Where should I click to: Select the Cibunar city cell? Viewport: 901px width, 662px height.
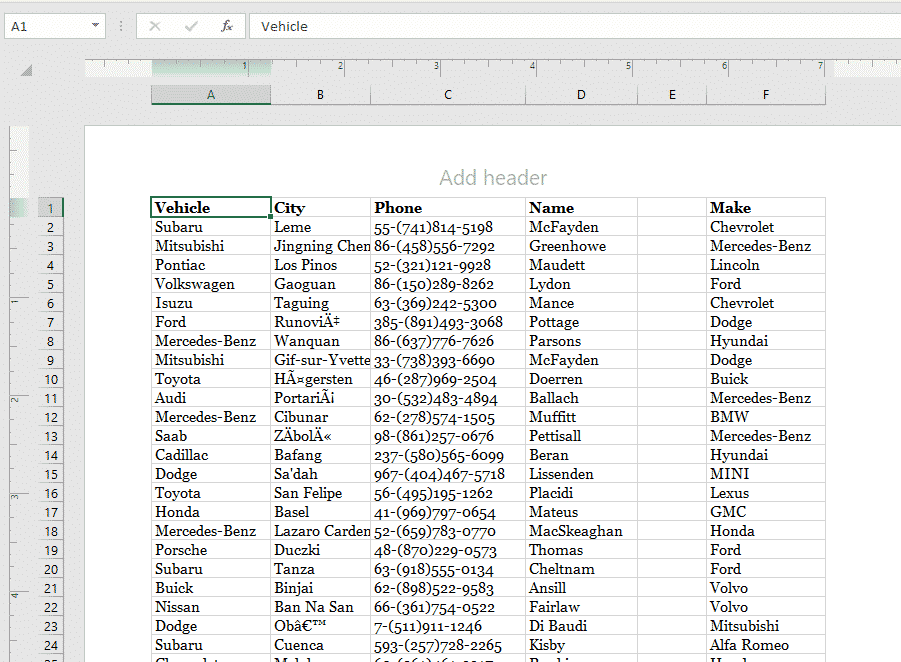[321, 417]
